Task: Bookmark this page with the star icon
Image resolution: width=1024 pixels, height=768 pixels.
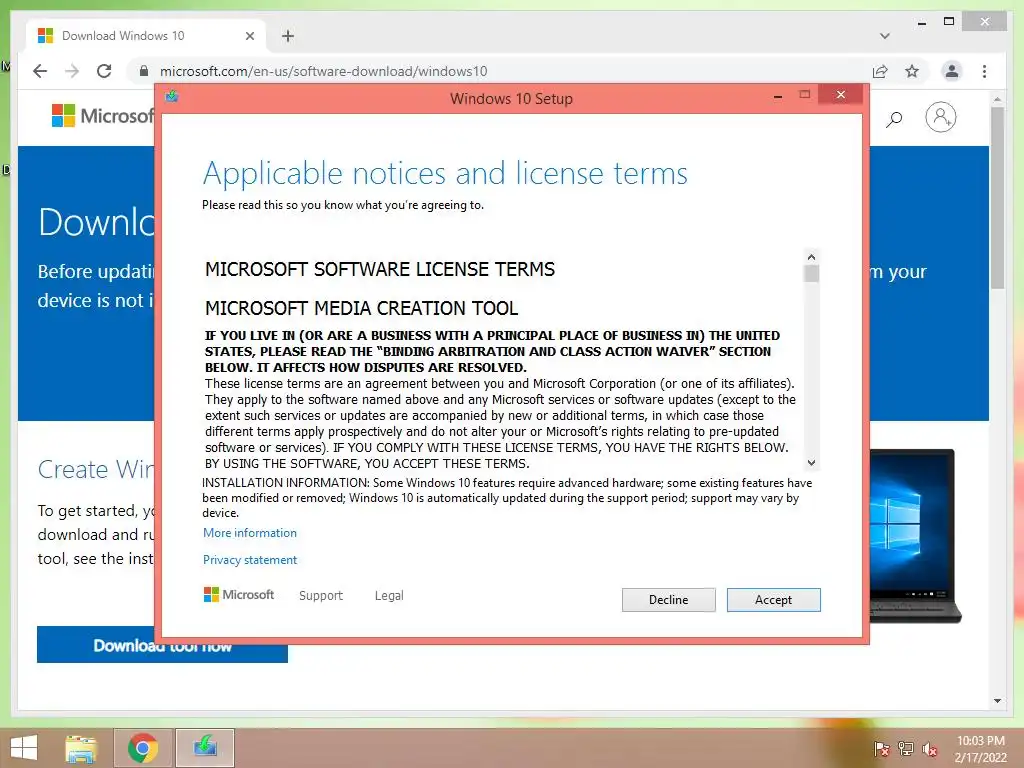Action: pyautogui.click(x=912, y=71)
